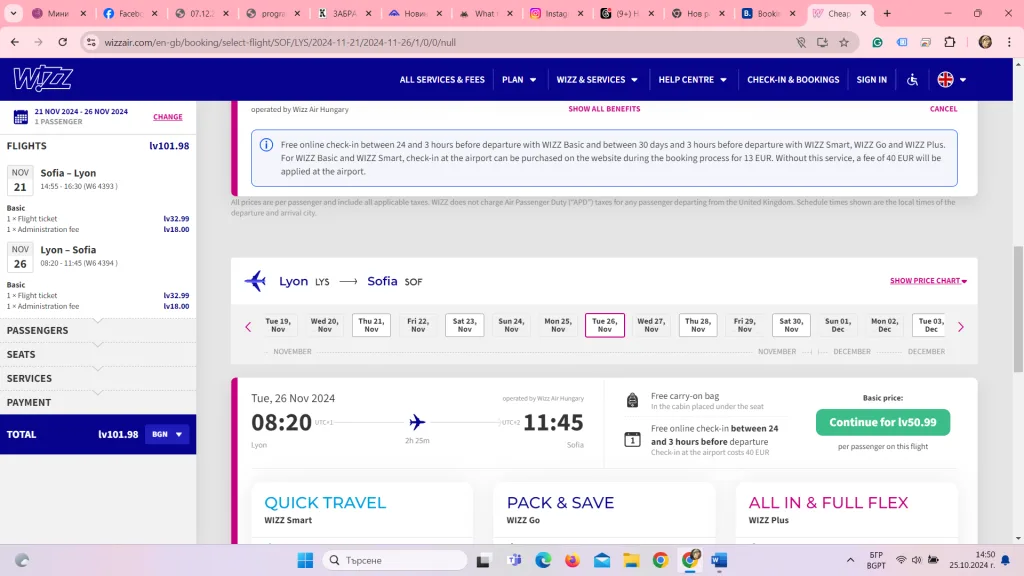Select Thu 21, Nov date
1024x576 pixels.
click(372, 325)
